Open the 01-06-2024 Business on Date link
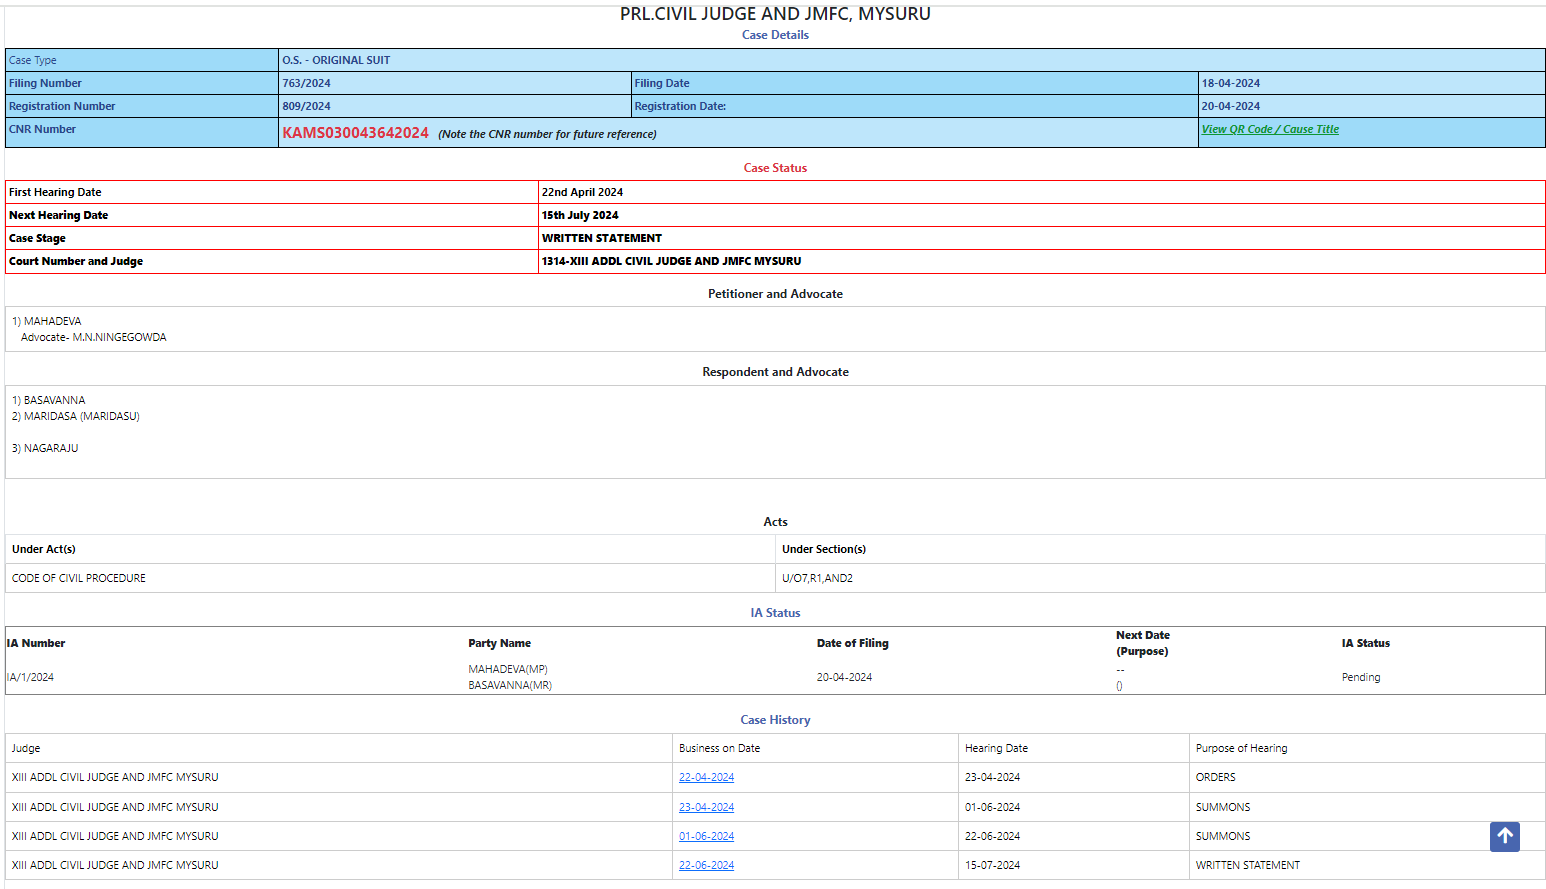 pyautogui.click(x=706, y=836)
